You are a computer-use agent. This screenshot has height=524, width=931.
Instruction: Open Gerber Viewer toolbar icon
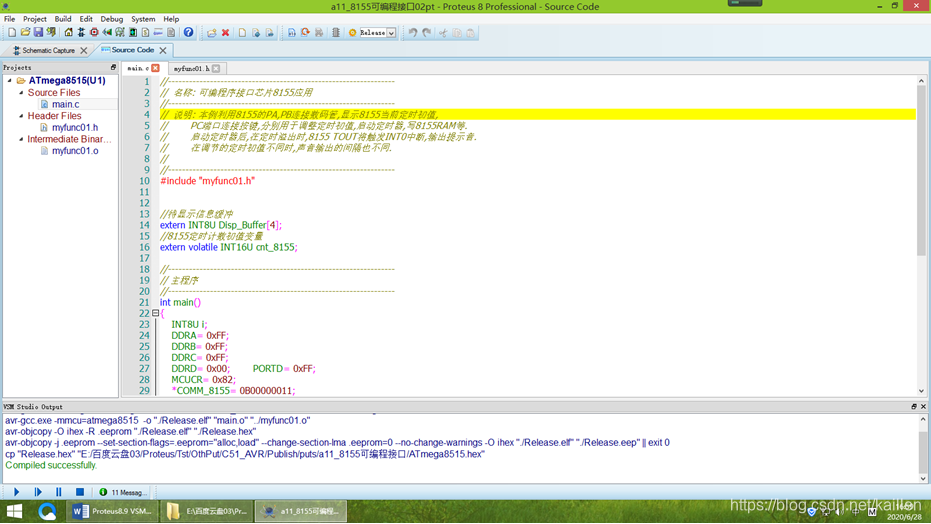point(120,33)
